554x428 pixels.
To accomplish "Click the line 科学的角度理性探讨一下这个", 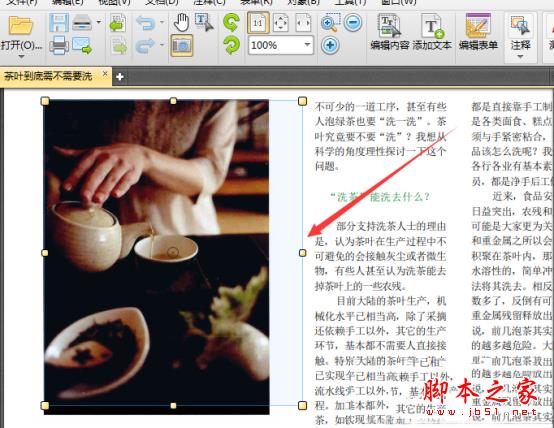I will click(381, 151).
